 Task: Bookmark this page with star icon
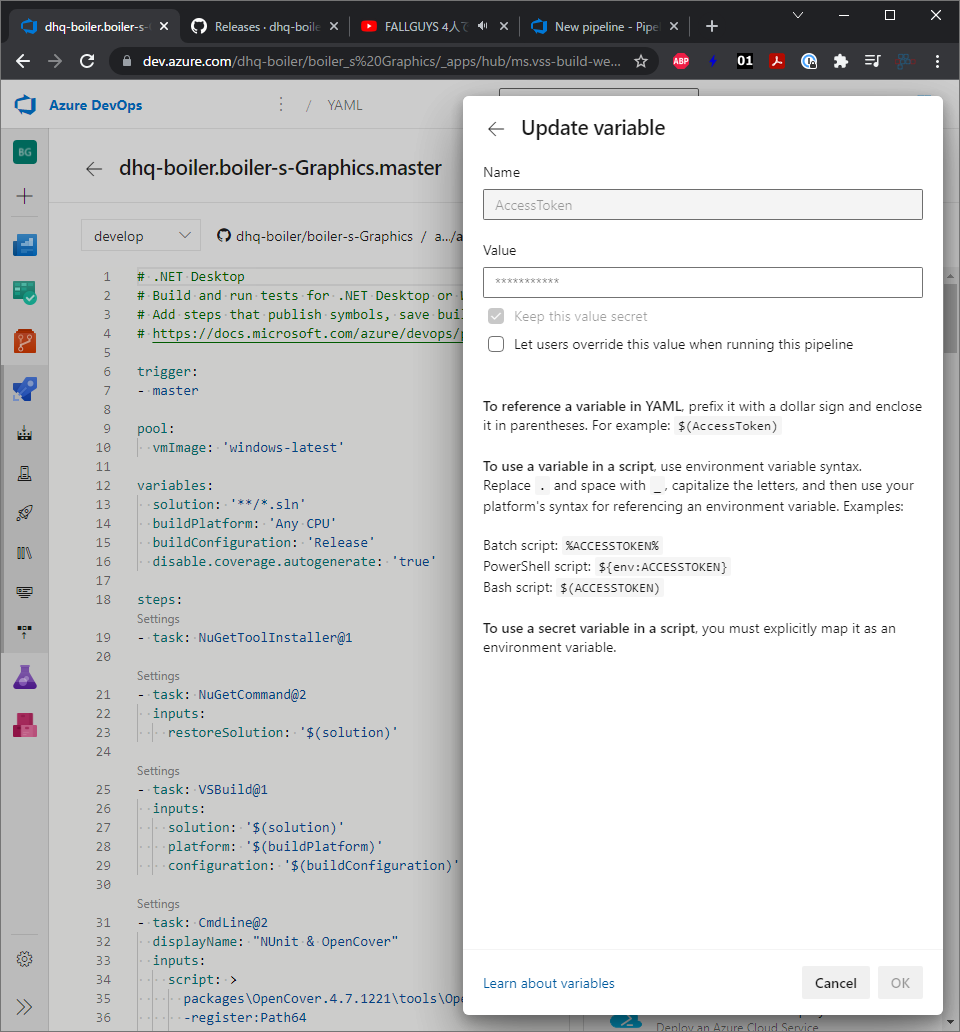click(641, 61)
